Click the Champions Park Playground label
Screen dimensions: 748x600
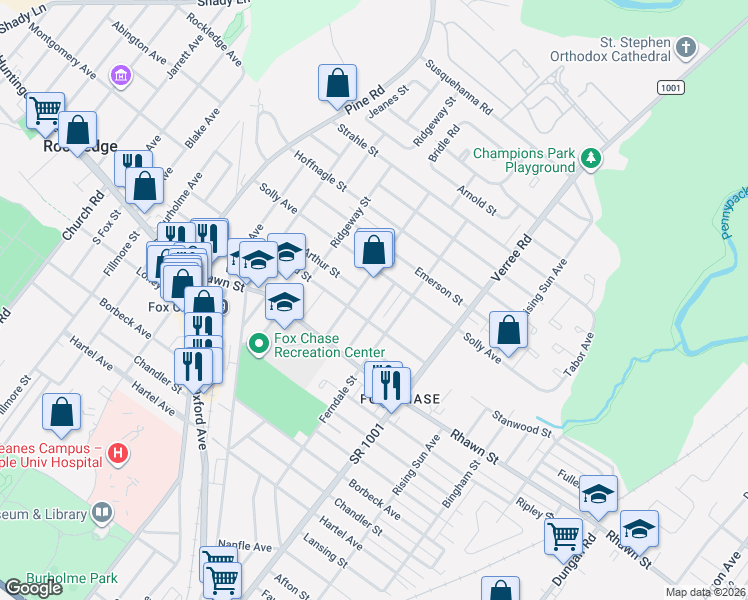coord(524,160)
